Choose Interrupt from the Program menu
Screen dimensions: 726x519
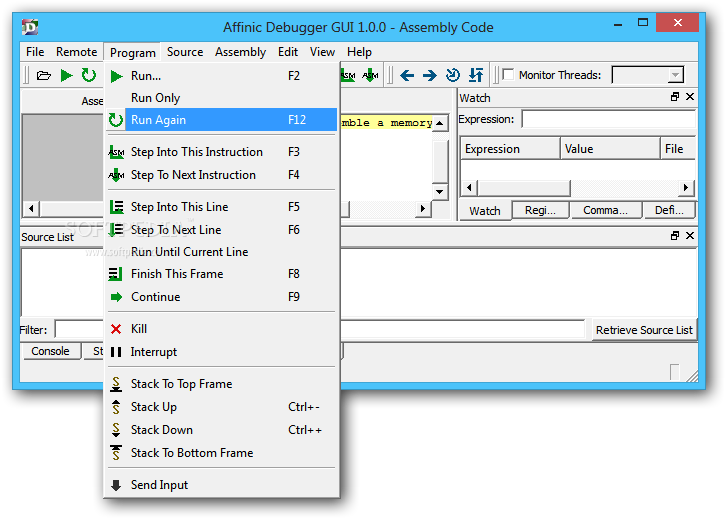click(x=222, y=352)
